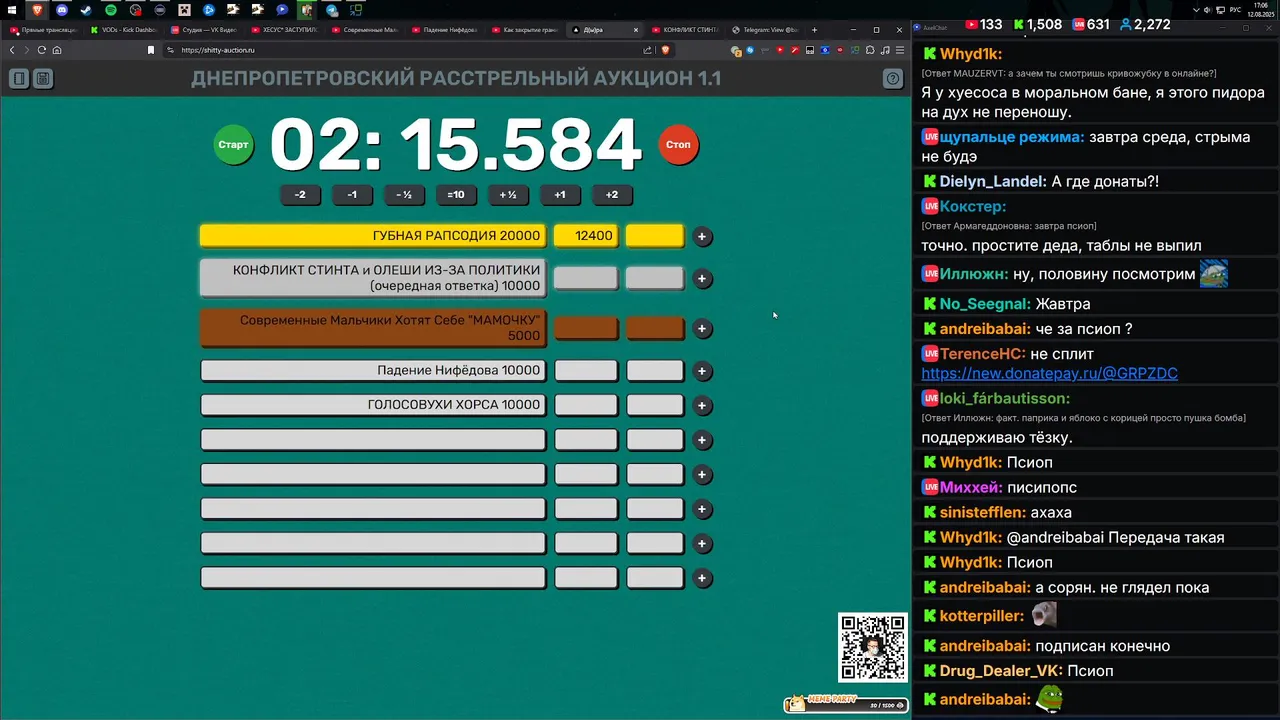Screen dimensions: 1280x720
Task: Click plus on ГУБНАЯ РАПСОДИЯ row
Action: click(x=702, y=237)
